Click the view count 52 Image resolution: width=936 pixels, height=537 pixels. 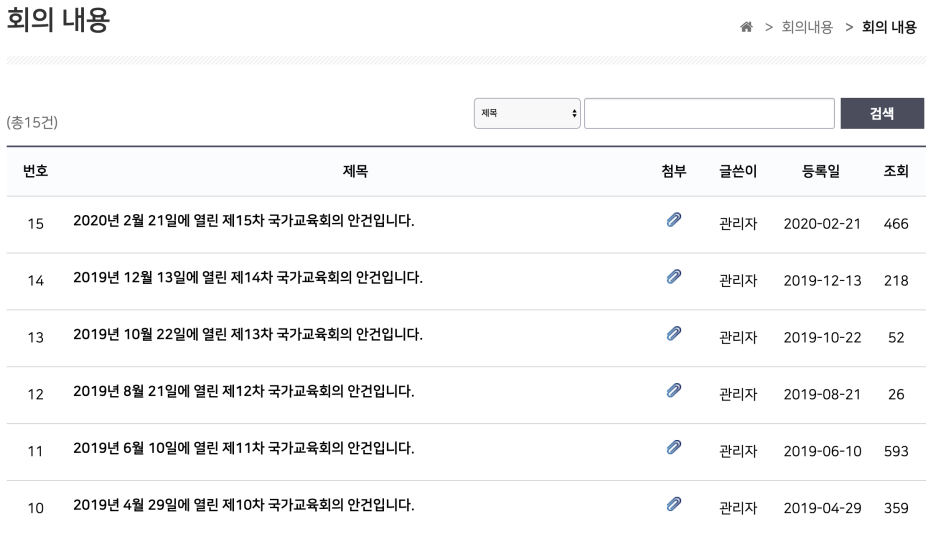(896, 338)
